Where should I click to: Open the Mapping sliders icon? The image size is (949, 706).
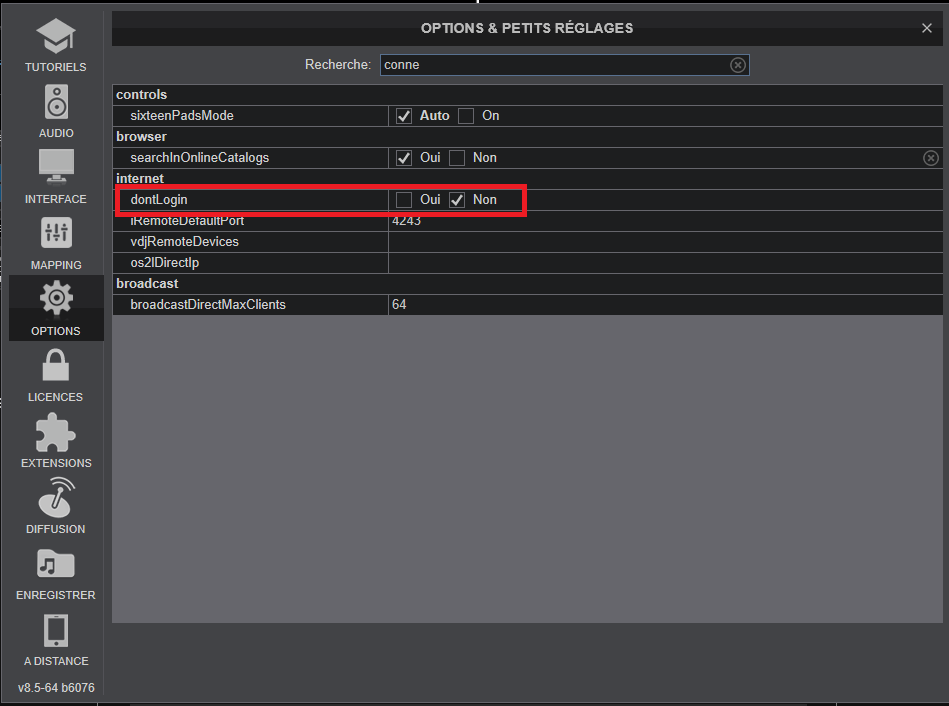(56, 234)
